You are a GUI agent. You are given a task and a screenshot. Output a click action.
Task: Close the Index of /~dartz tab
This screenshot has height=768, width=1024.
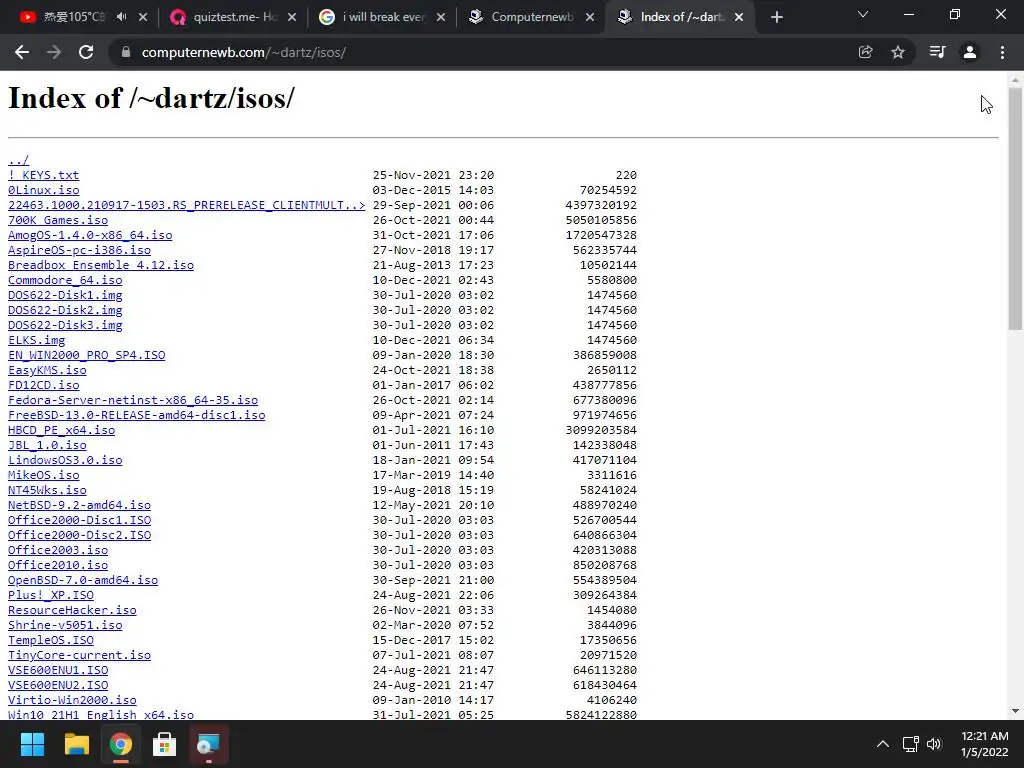coord(739,17)
